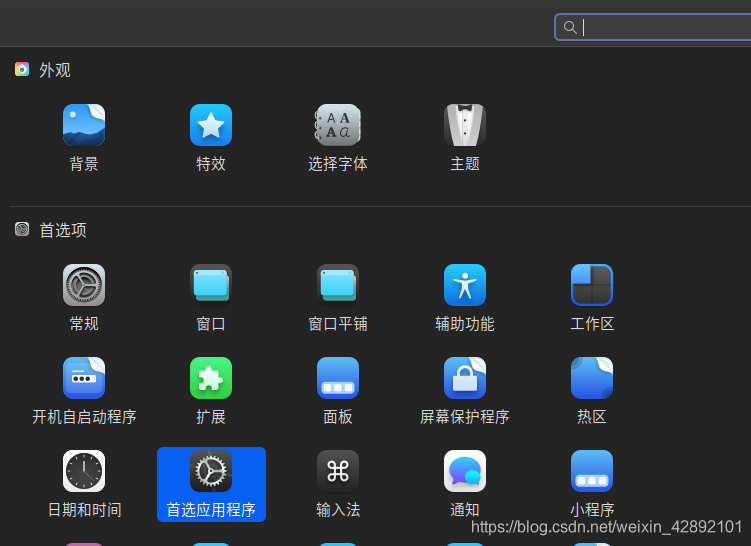Open the 背景 background settings
This screenshot has width=751, height=546.
click(x=84, y=137)
